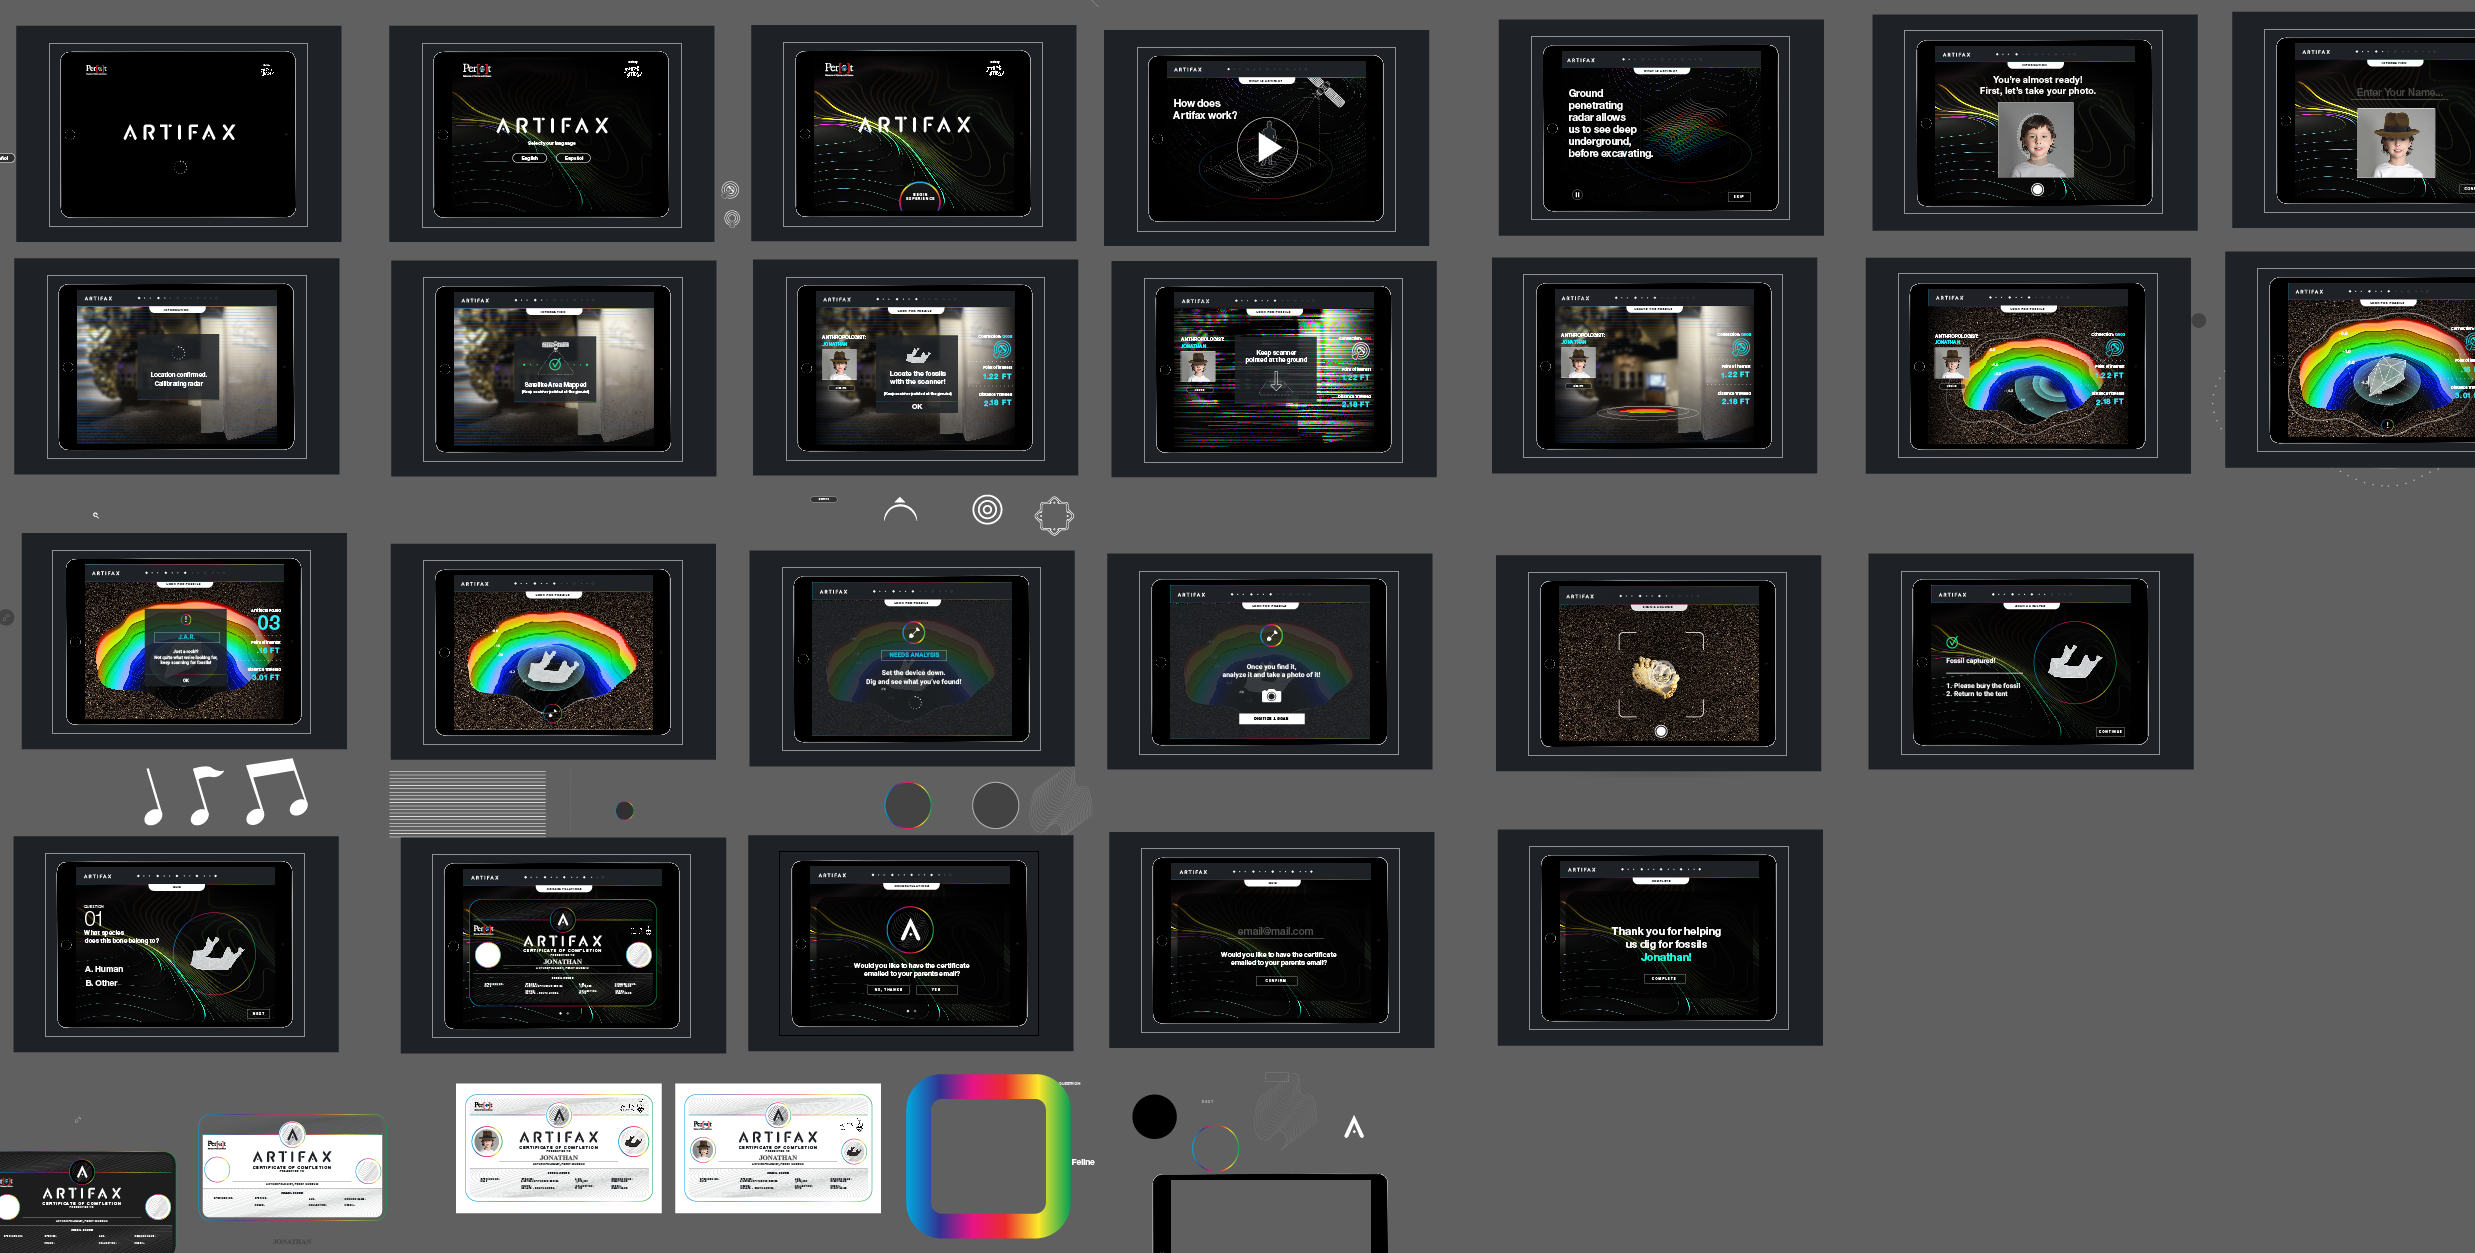Select the beamed double note icon
The image size is (2475, 1253).
276,792
